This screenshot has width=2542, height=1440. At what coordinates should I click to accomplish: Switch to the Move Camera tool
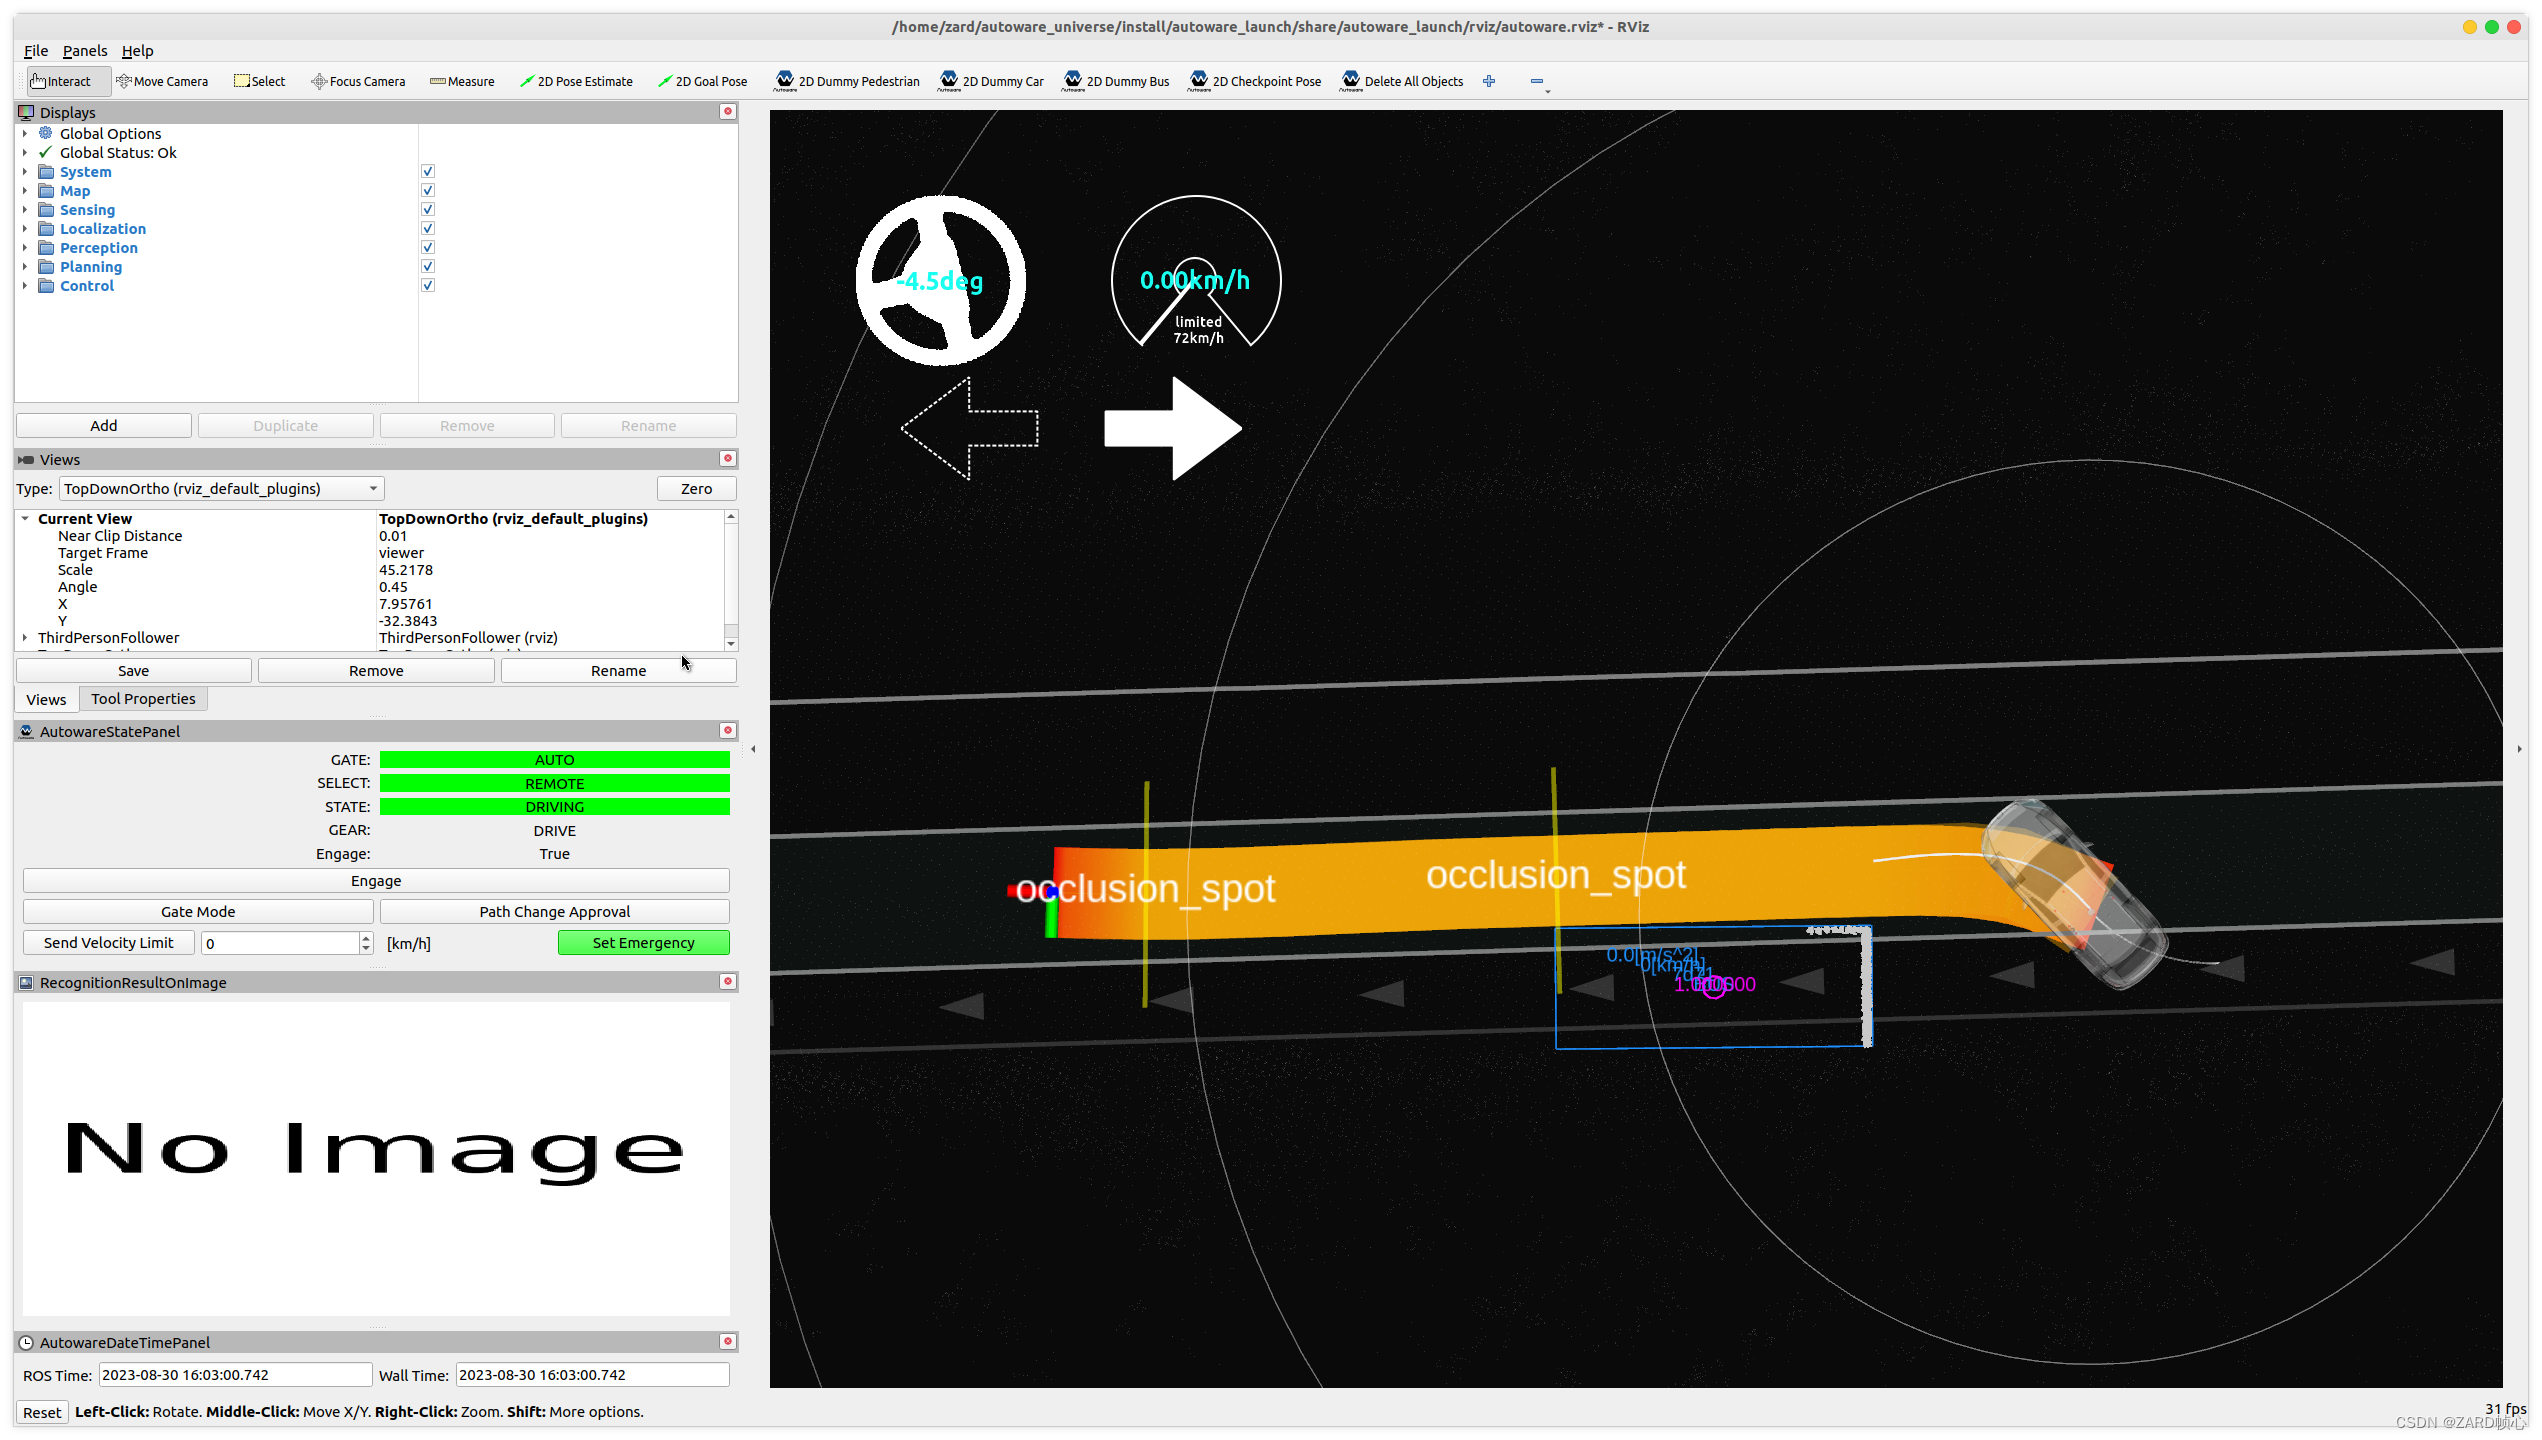162,82
